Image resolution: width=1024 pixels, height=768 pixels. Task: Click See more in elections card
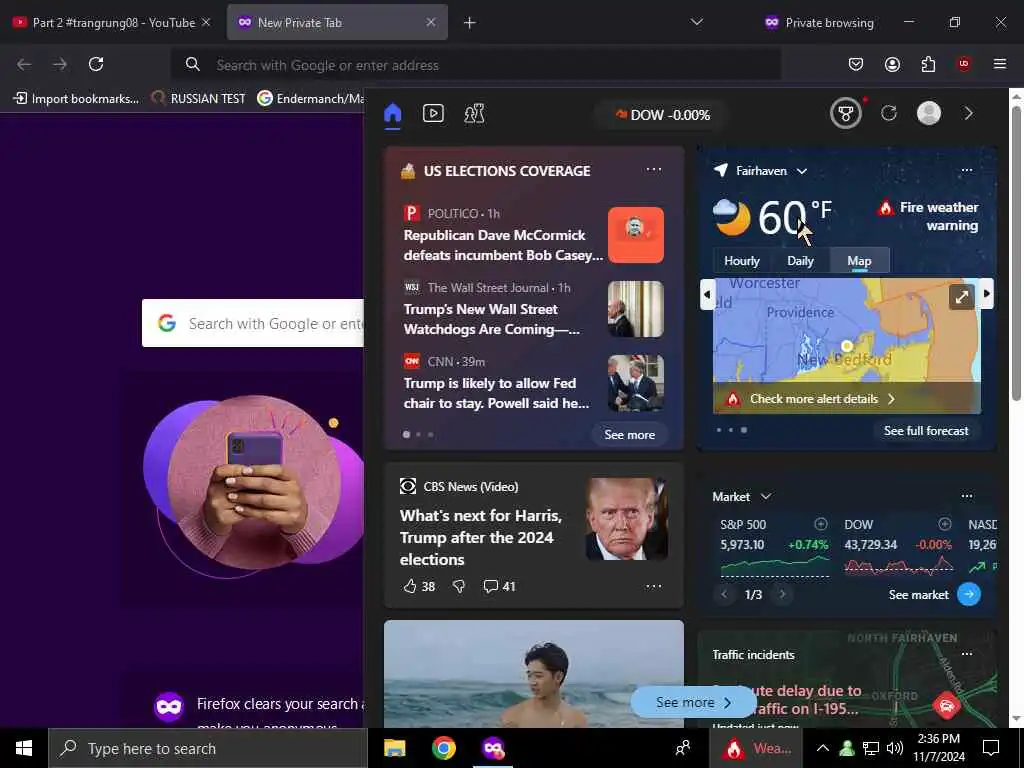[630, 434]
